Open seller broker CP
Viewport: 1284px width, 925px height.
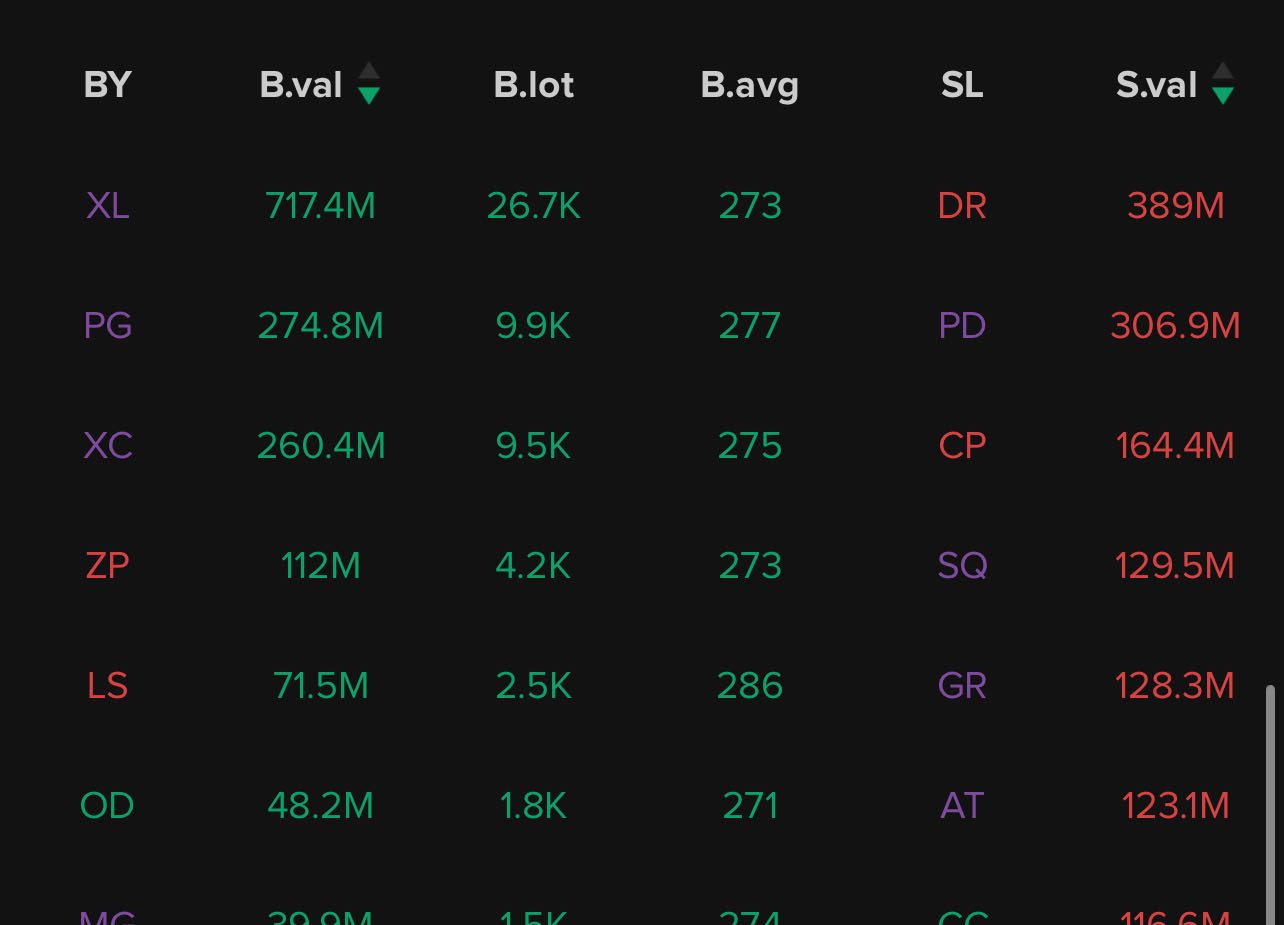[962, 446]
